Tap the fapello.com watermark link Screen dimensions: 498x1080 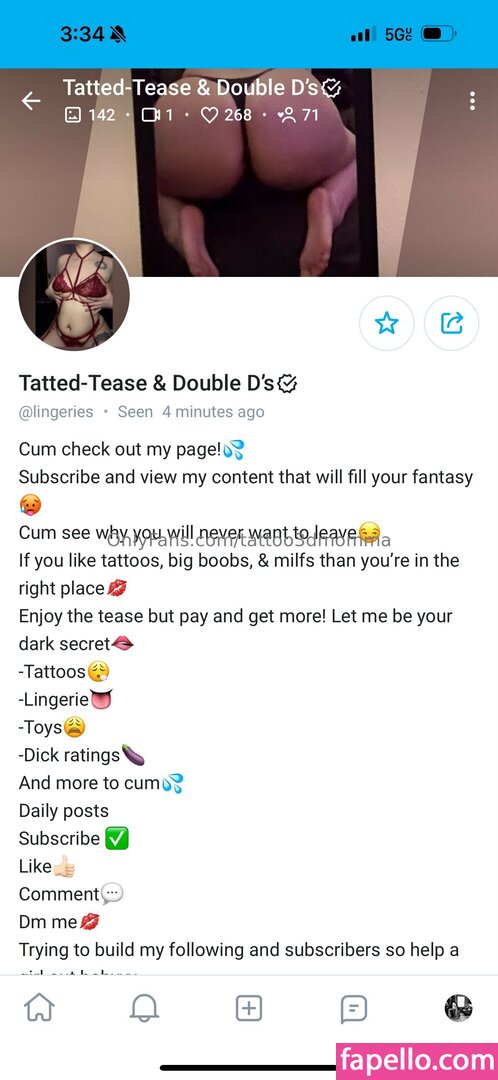(417, 1061)
